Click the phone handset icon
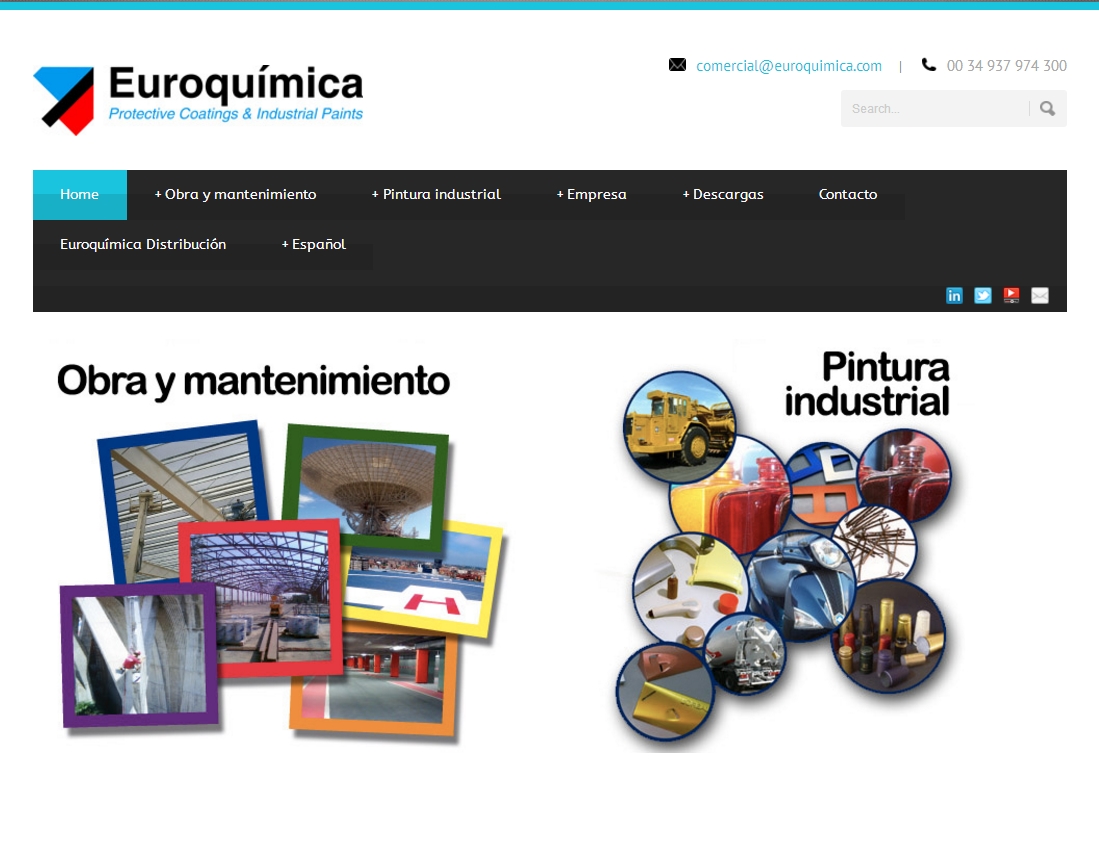The height and width of the screenshot is (843, 1099). click(929, 65)
